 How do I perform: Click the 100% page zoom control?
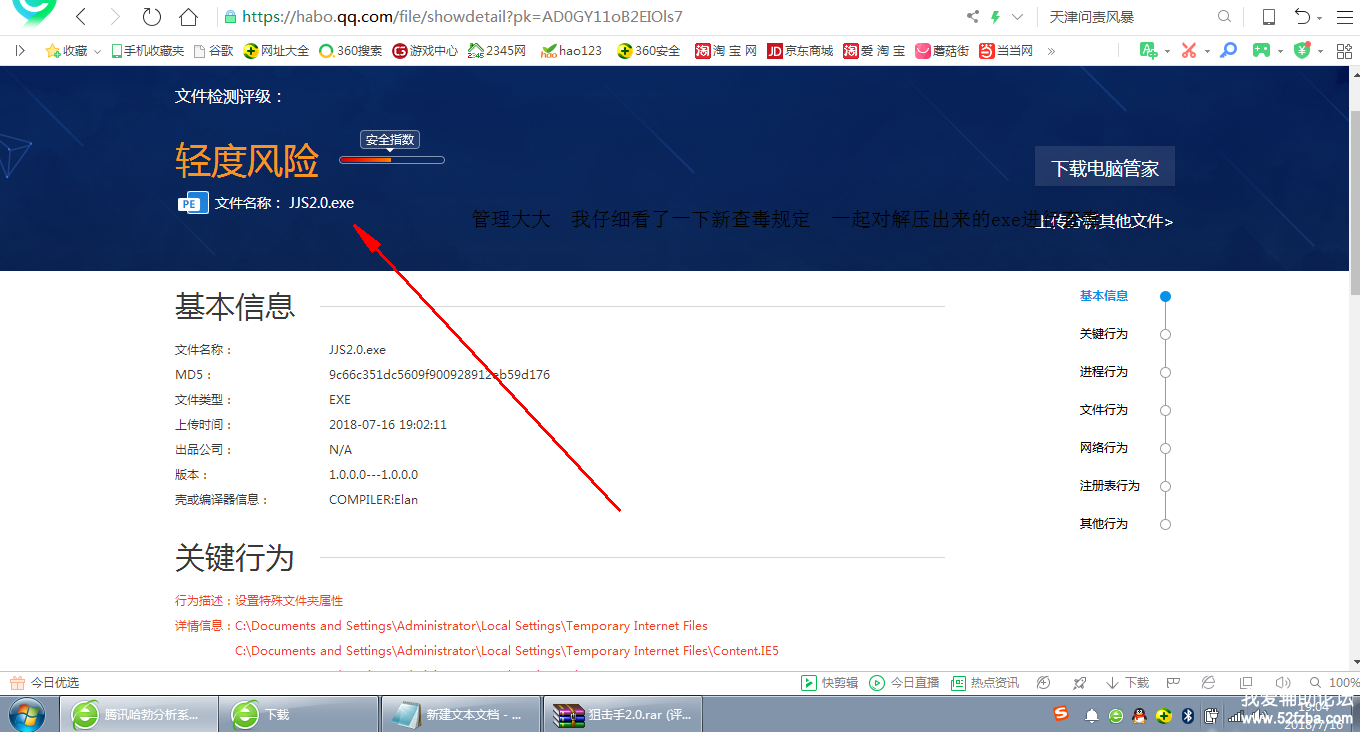[x=1336, y=683]
